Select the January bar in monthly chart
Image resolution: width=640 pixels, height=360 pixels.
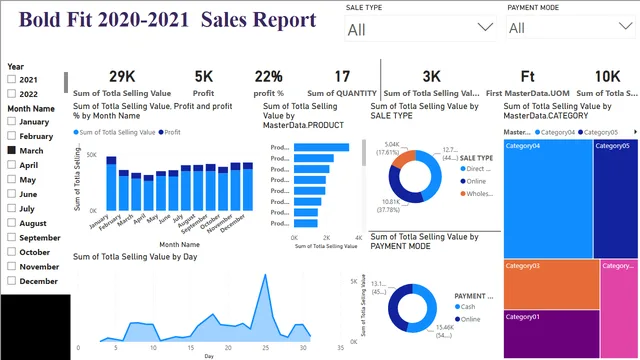111,184
